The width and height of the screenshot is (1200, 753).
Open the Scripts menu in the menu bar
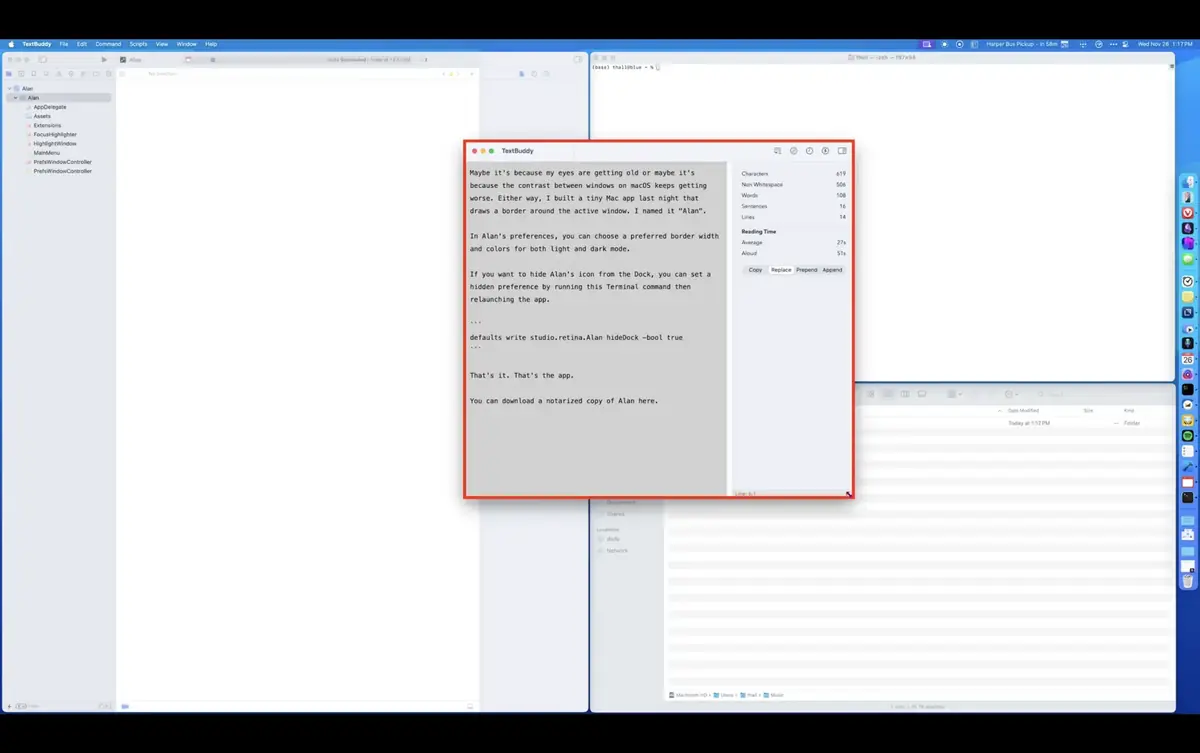point(138,44)
